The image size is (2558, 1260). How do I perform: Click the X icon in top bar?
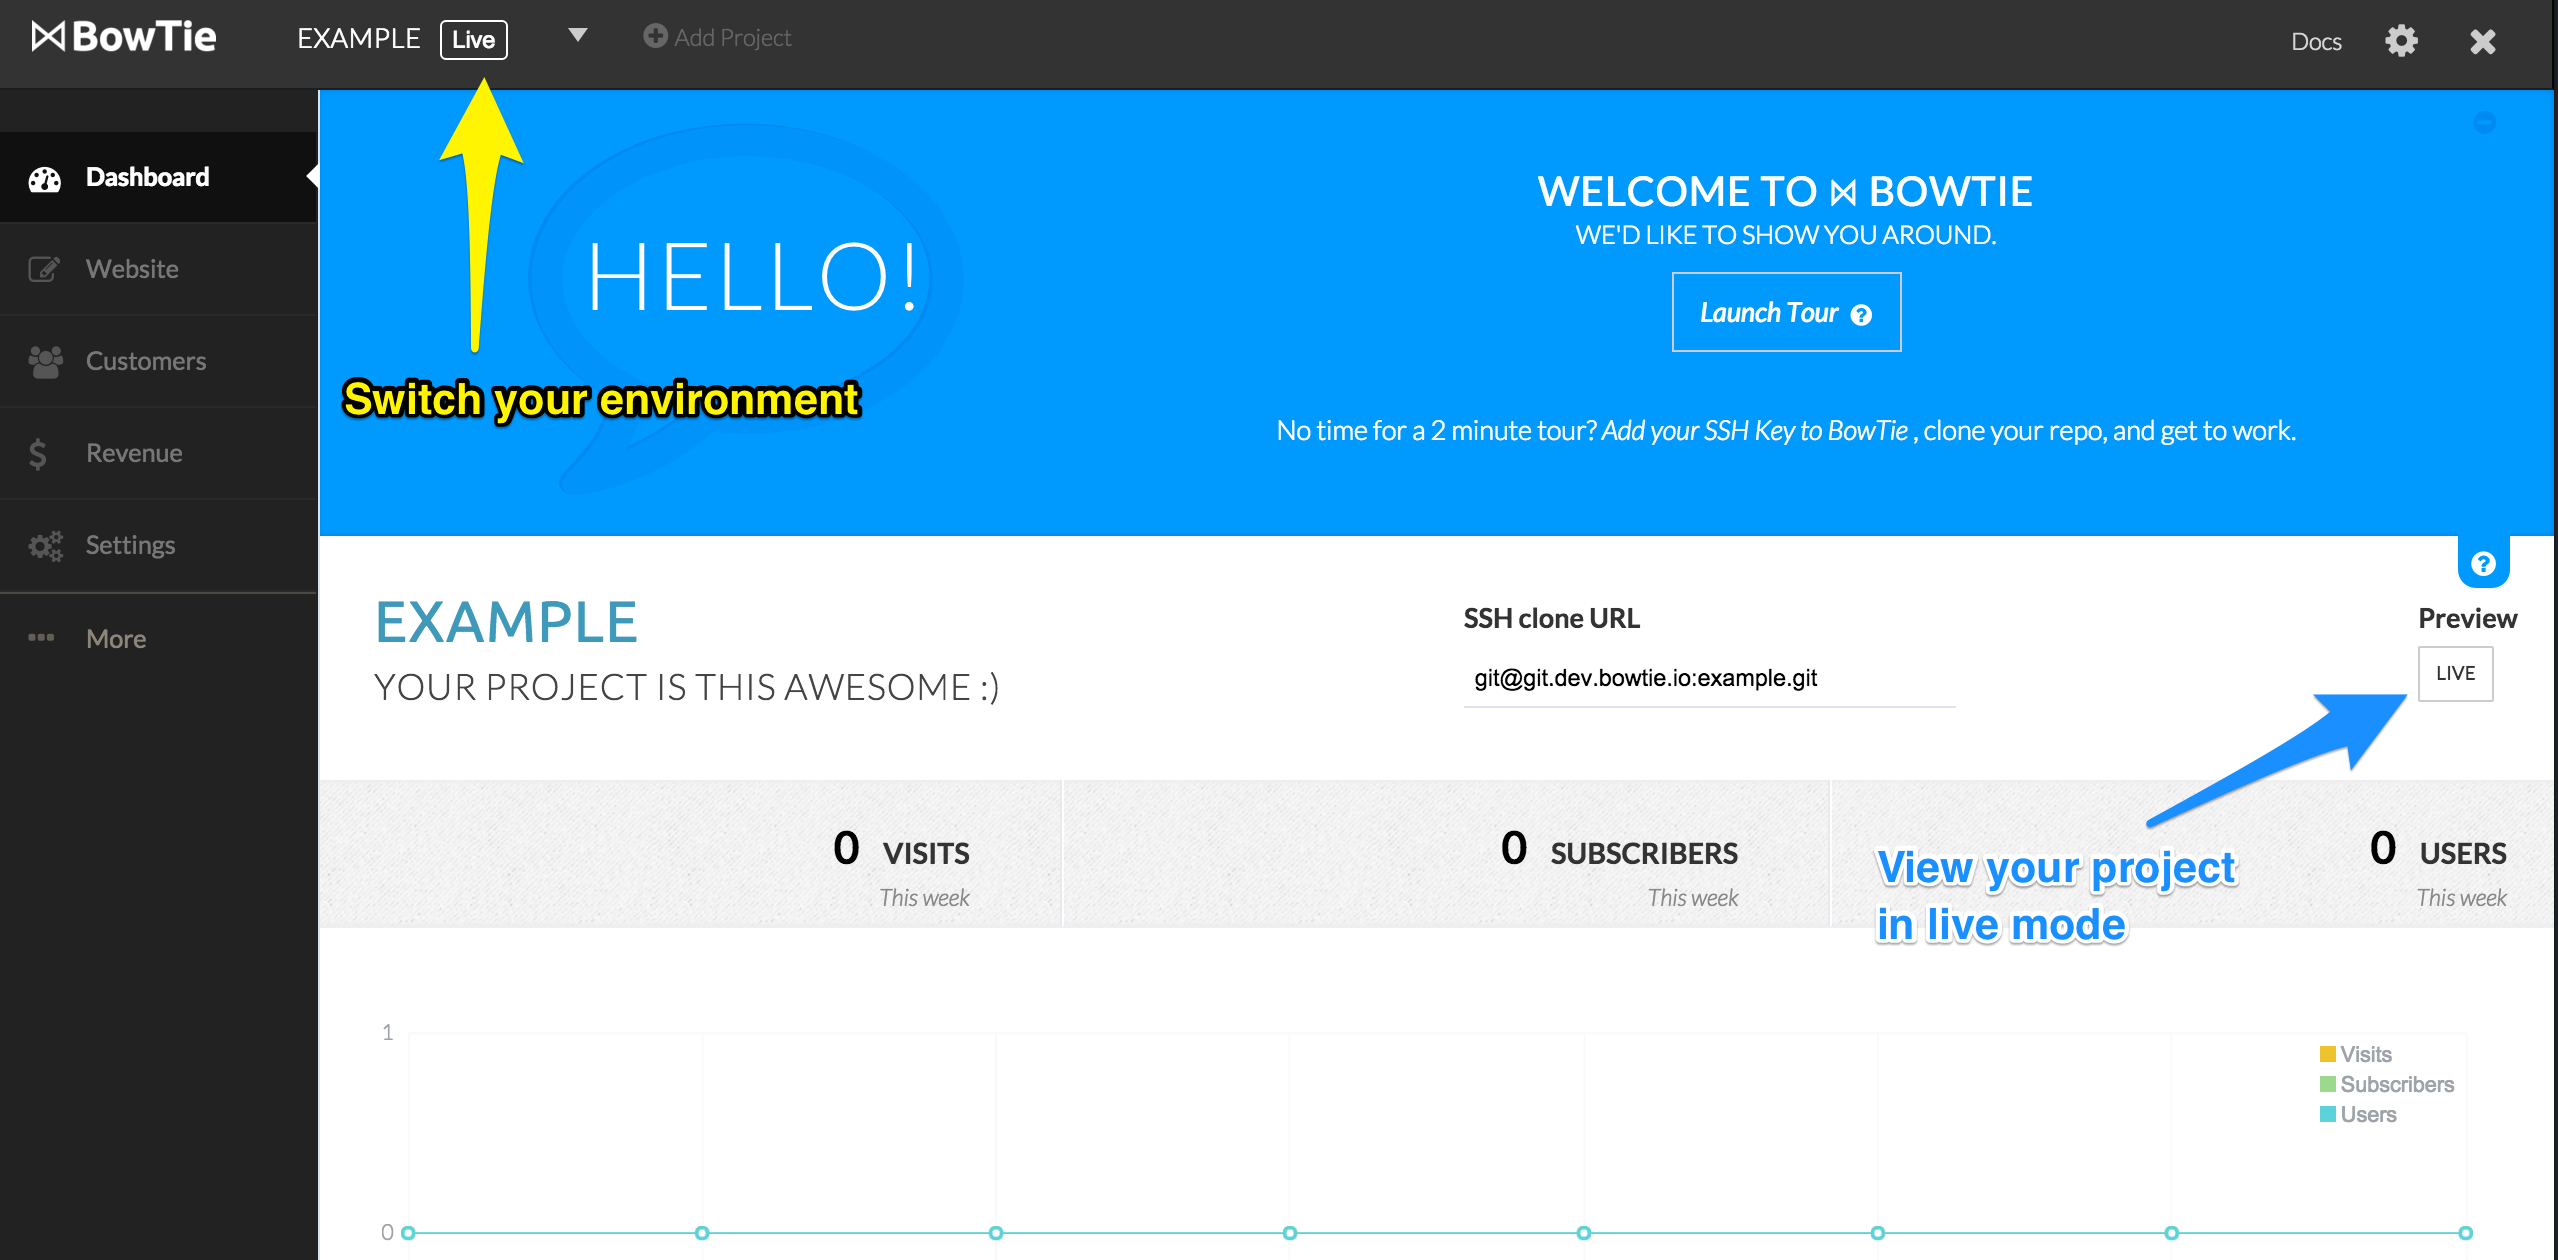coord(2483,41)
